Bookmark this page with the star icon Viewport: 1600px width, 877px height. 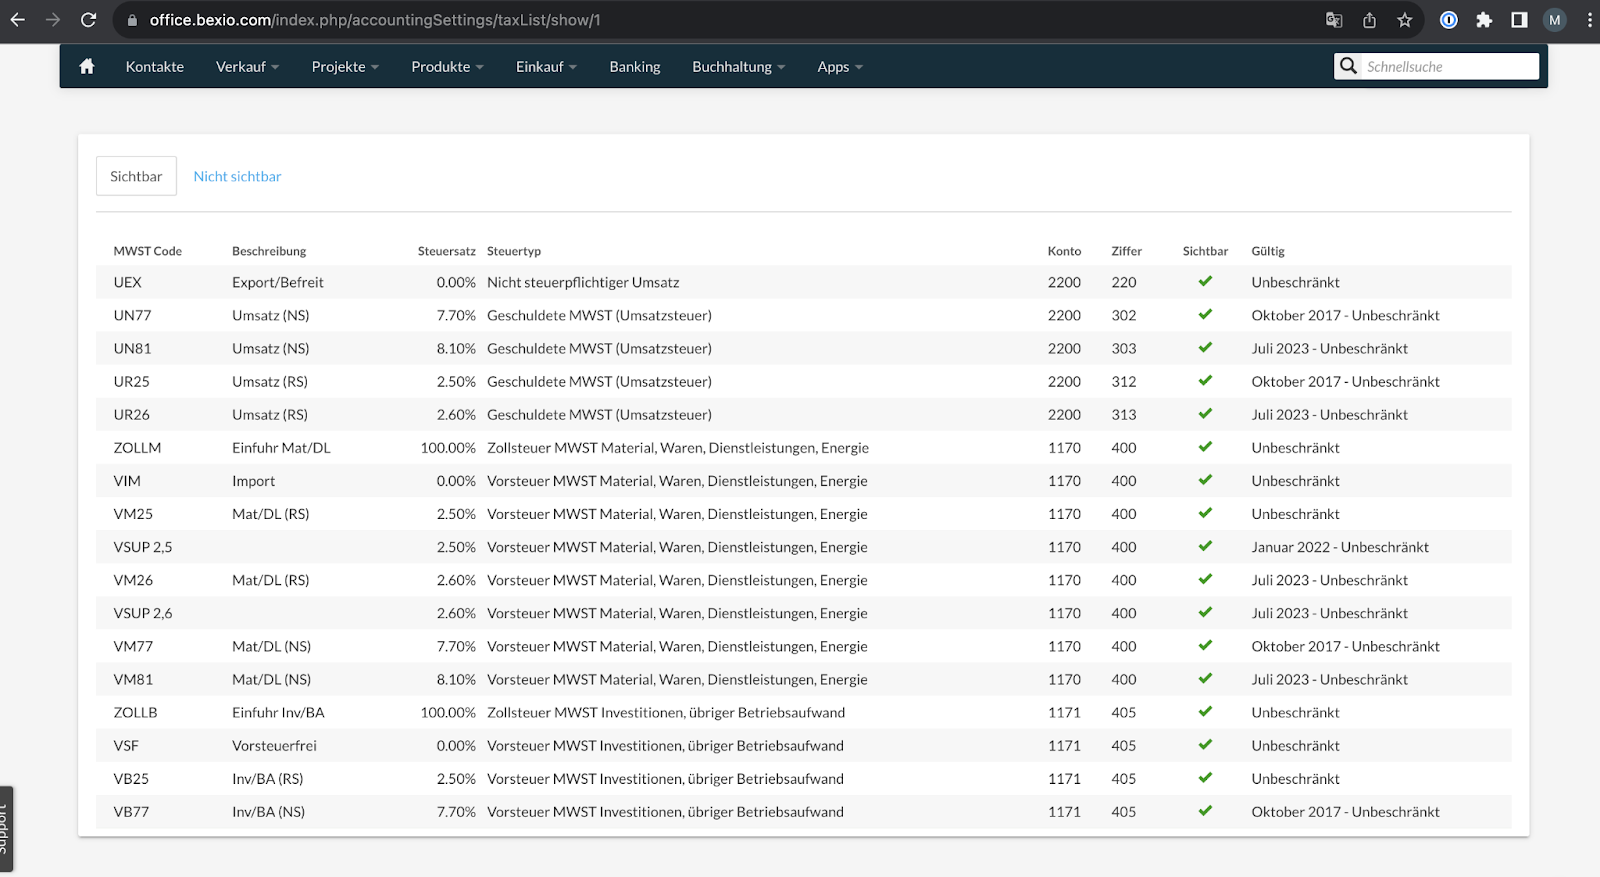pyautogui.click(x=1404, y=20)
